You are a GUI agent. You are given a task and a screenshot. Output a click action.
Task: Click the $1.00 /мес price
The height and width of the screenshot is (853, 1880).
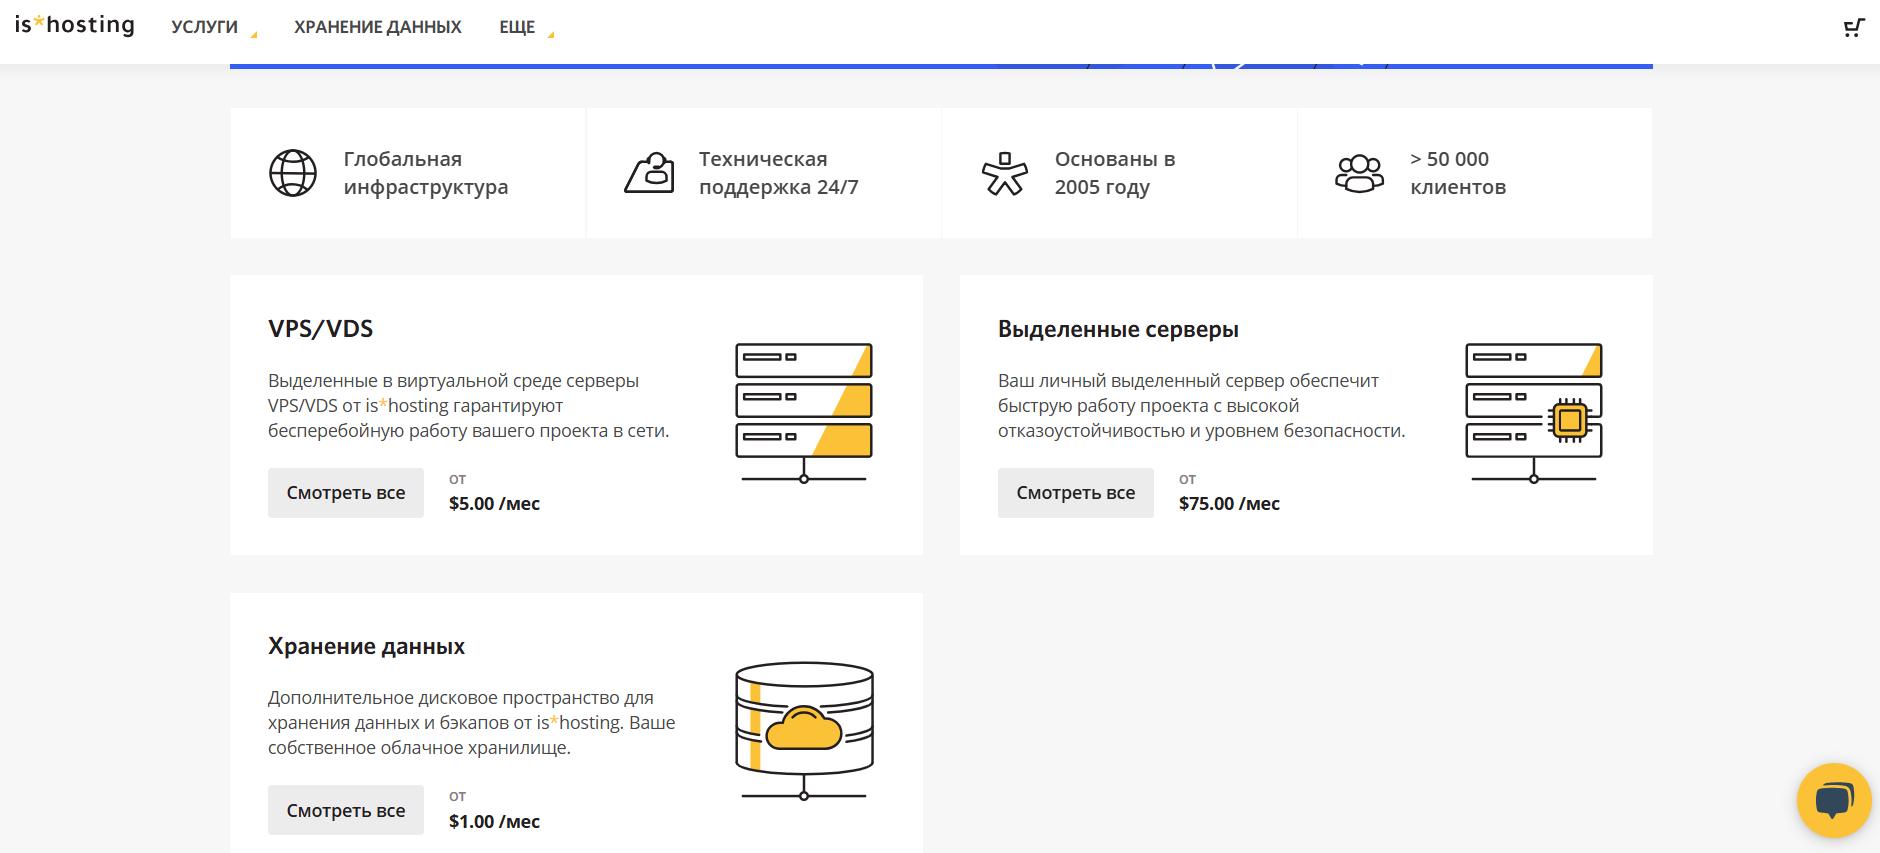(494, 822)
